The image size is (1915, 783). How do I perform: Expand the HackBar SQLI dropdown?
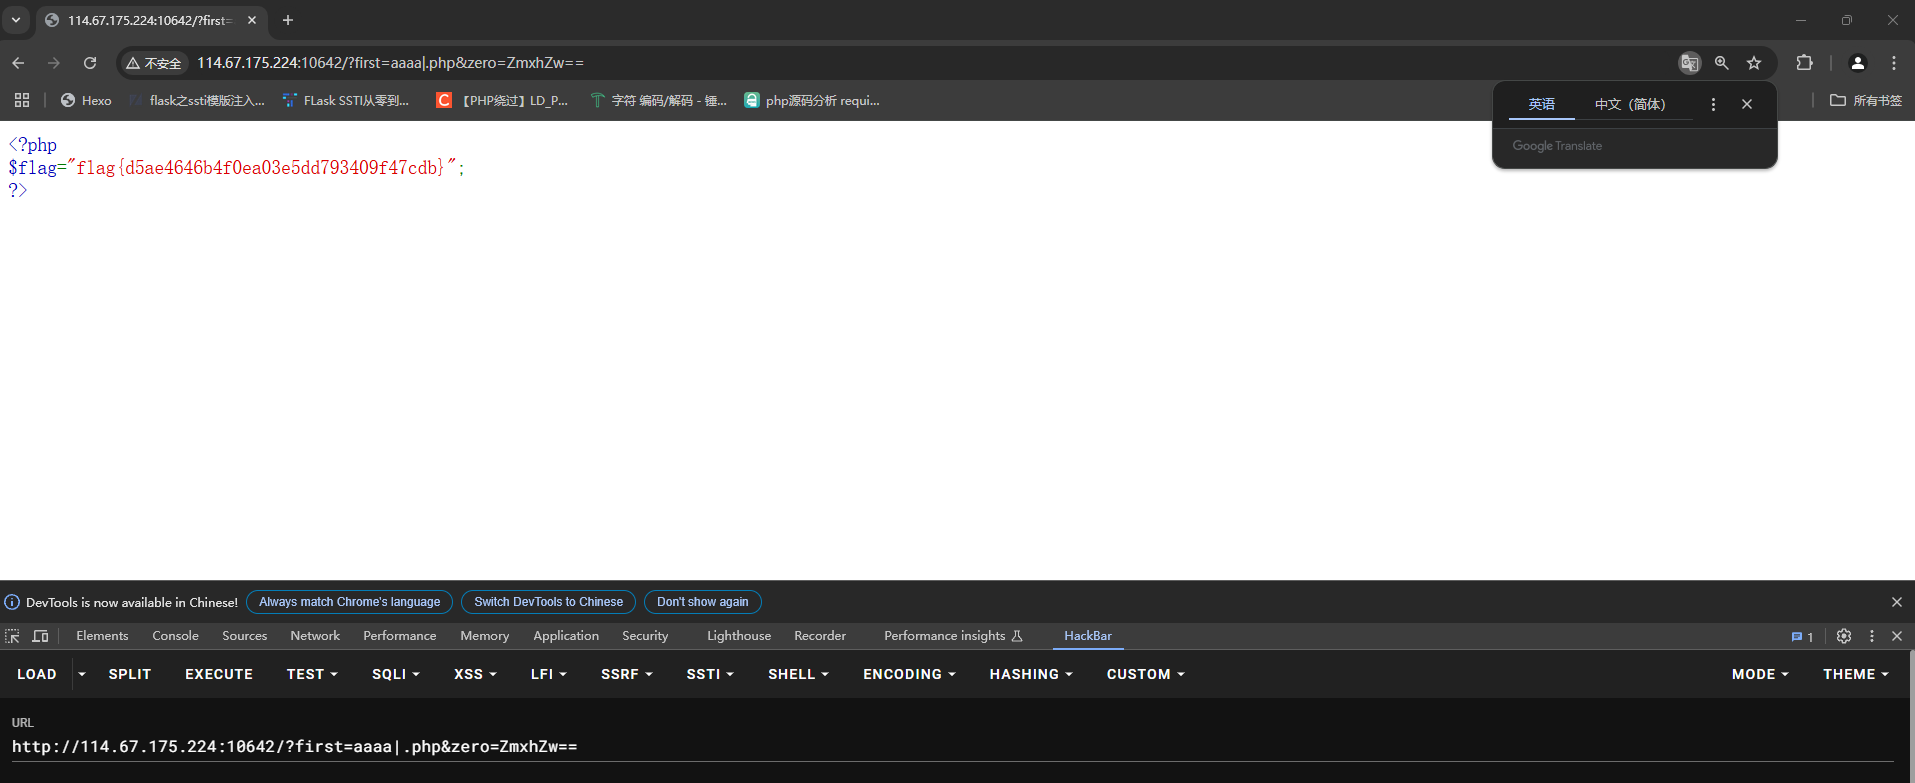395,674
